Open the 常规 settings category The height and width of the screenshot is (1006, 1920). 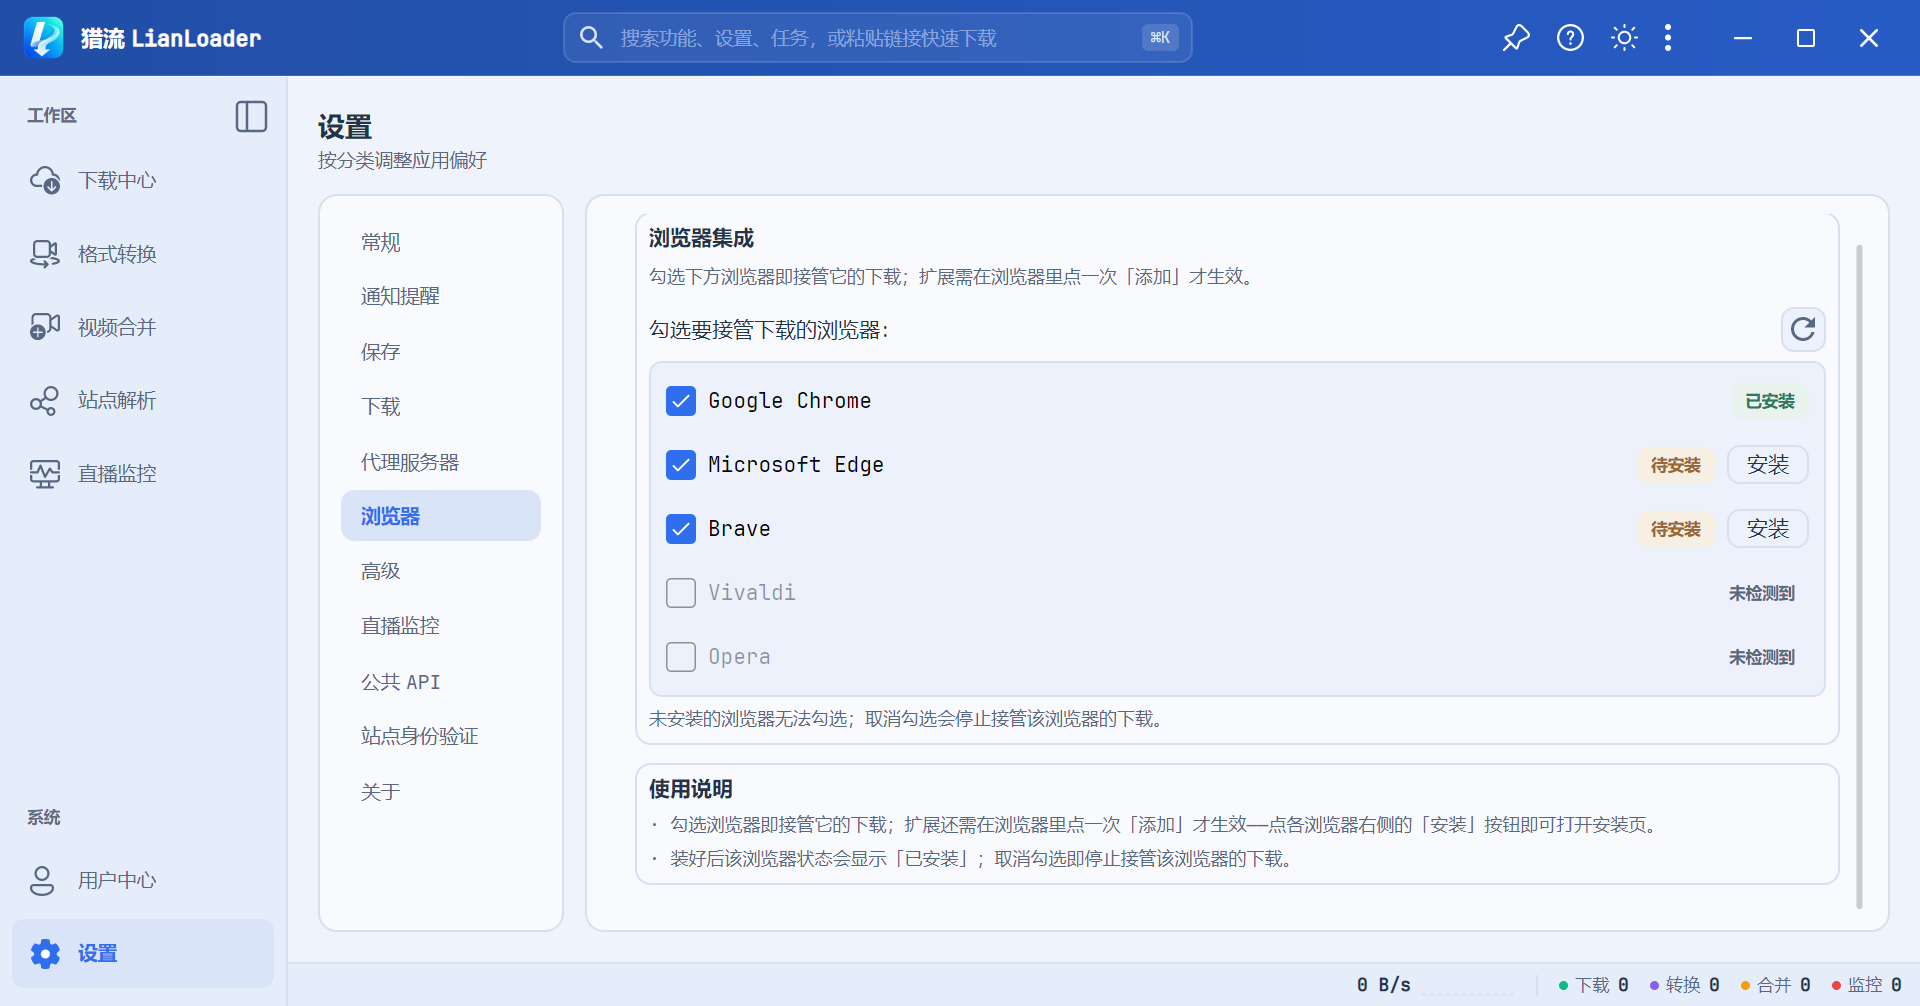point(441,242)
